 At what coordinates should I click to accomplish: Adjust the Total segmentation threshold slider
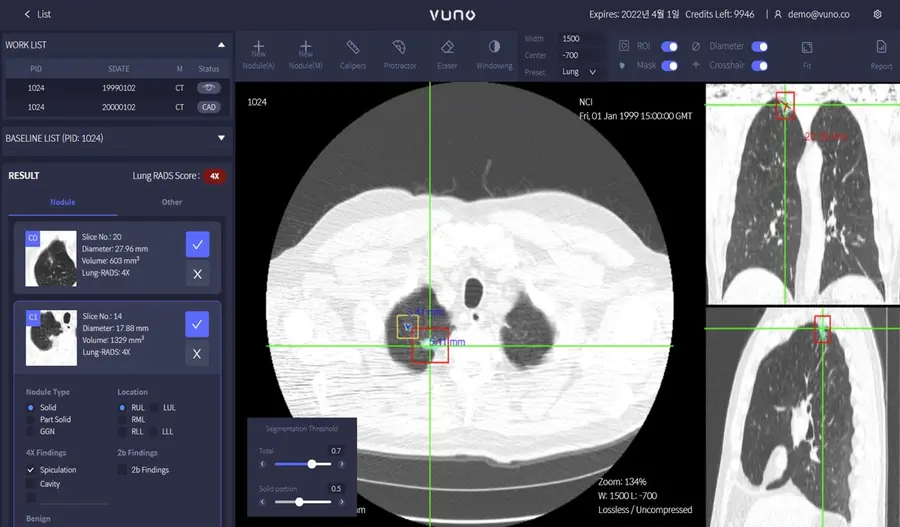point(313,464)
